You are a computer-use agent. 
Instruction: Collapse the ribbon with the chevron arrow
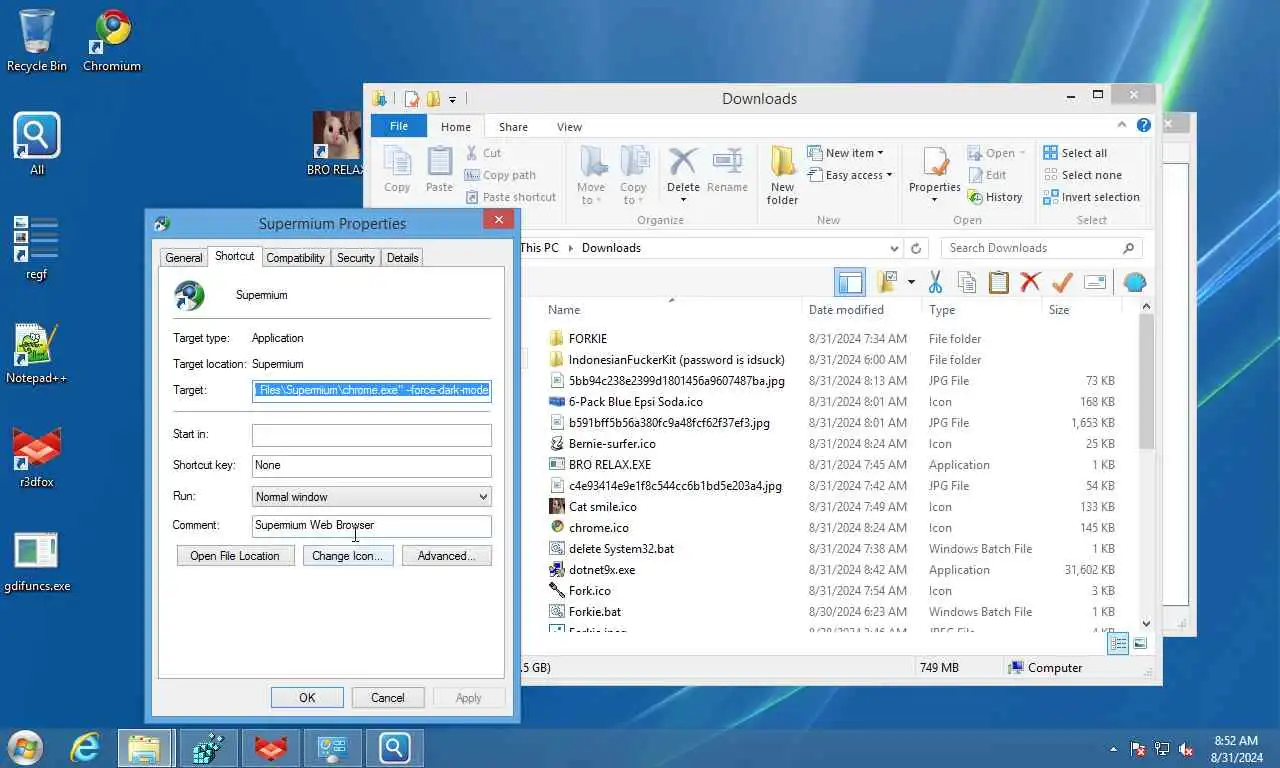[1123, 126]
